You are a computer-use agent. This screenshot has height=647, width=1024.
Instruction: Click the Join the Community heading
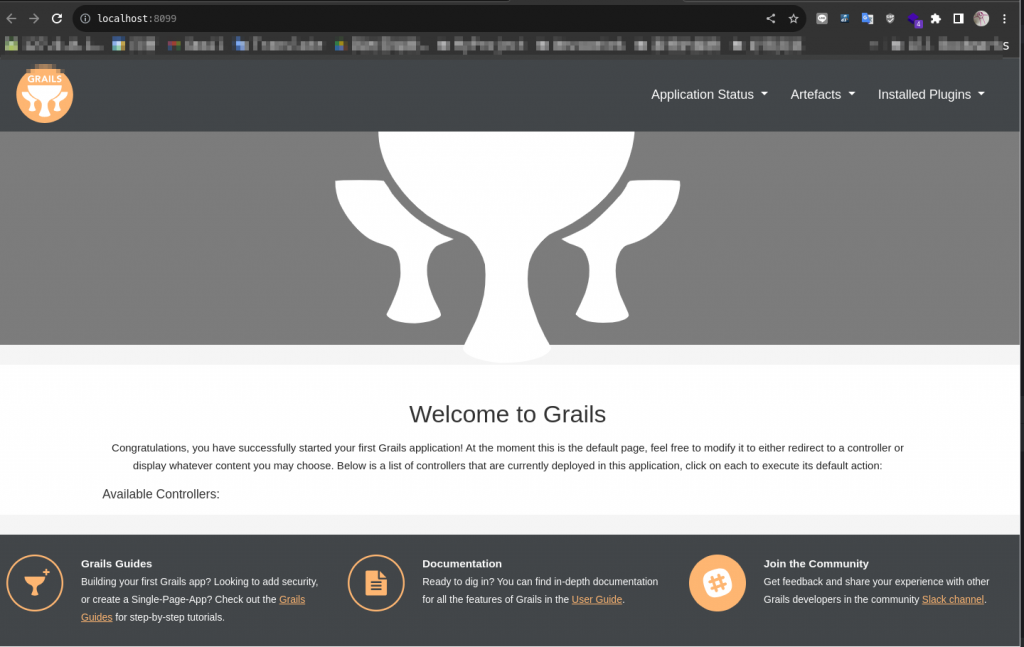point(816,563)
